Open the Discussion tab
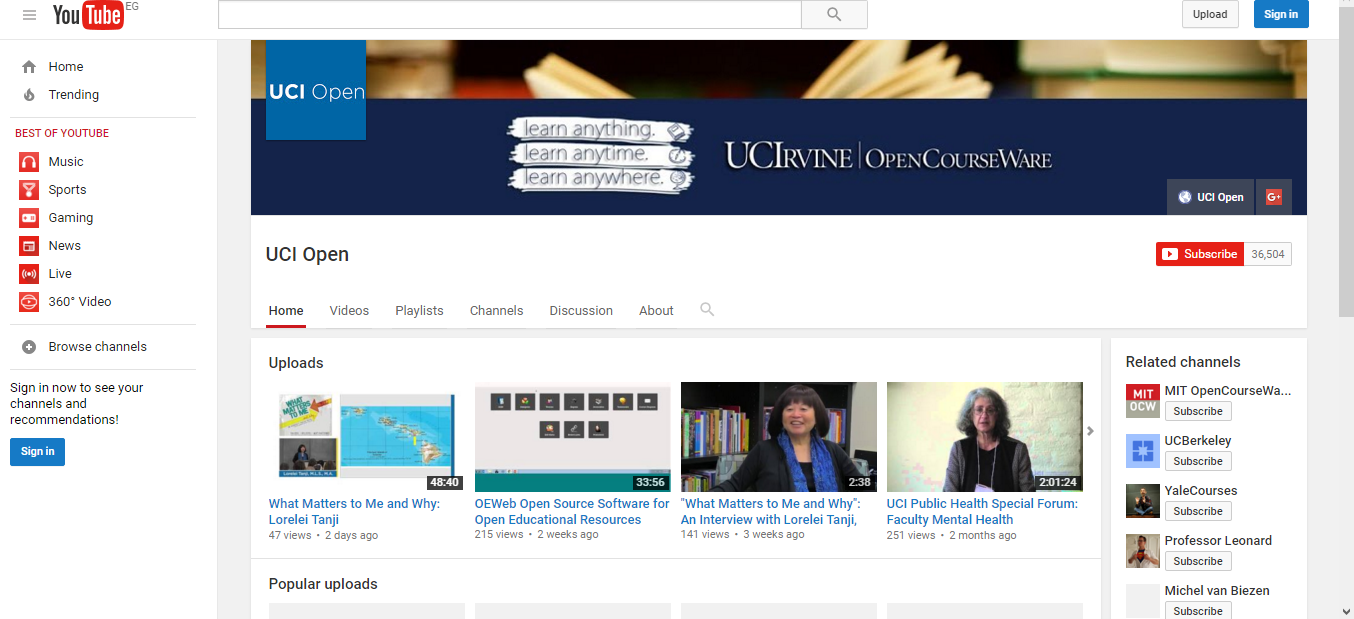The width and height of the screenshot is (1354, 619). 581,311
